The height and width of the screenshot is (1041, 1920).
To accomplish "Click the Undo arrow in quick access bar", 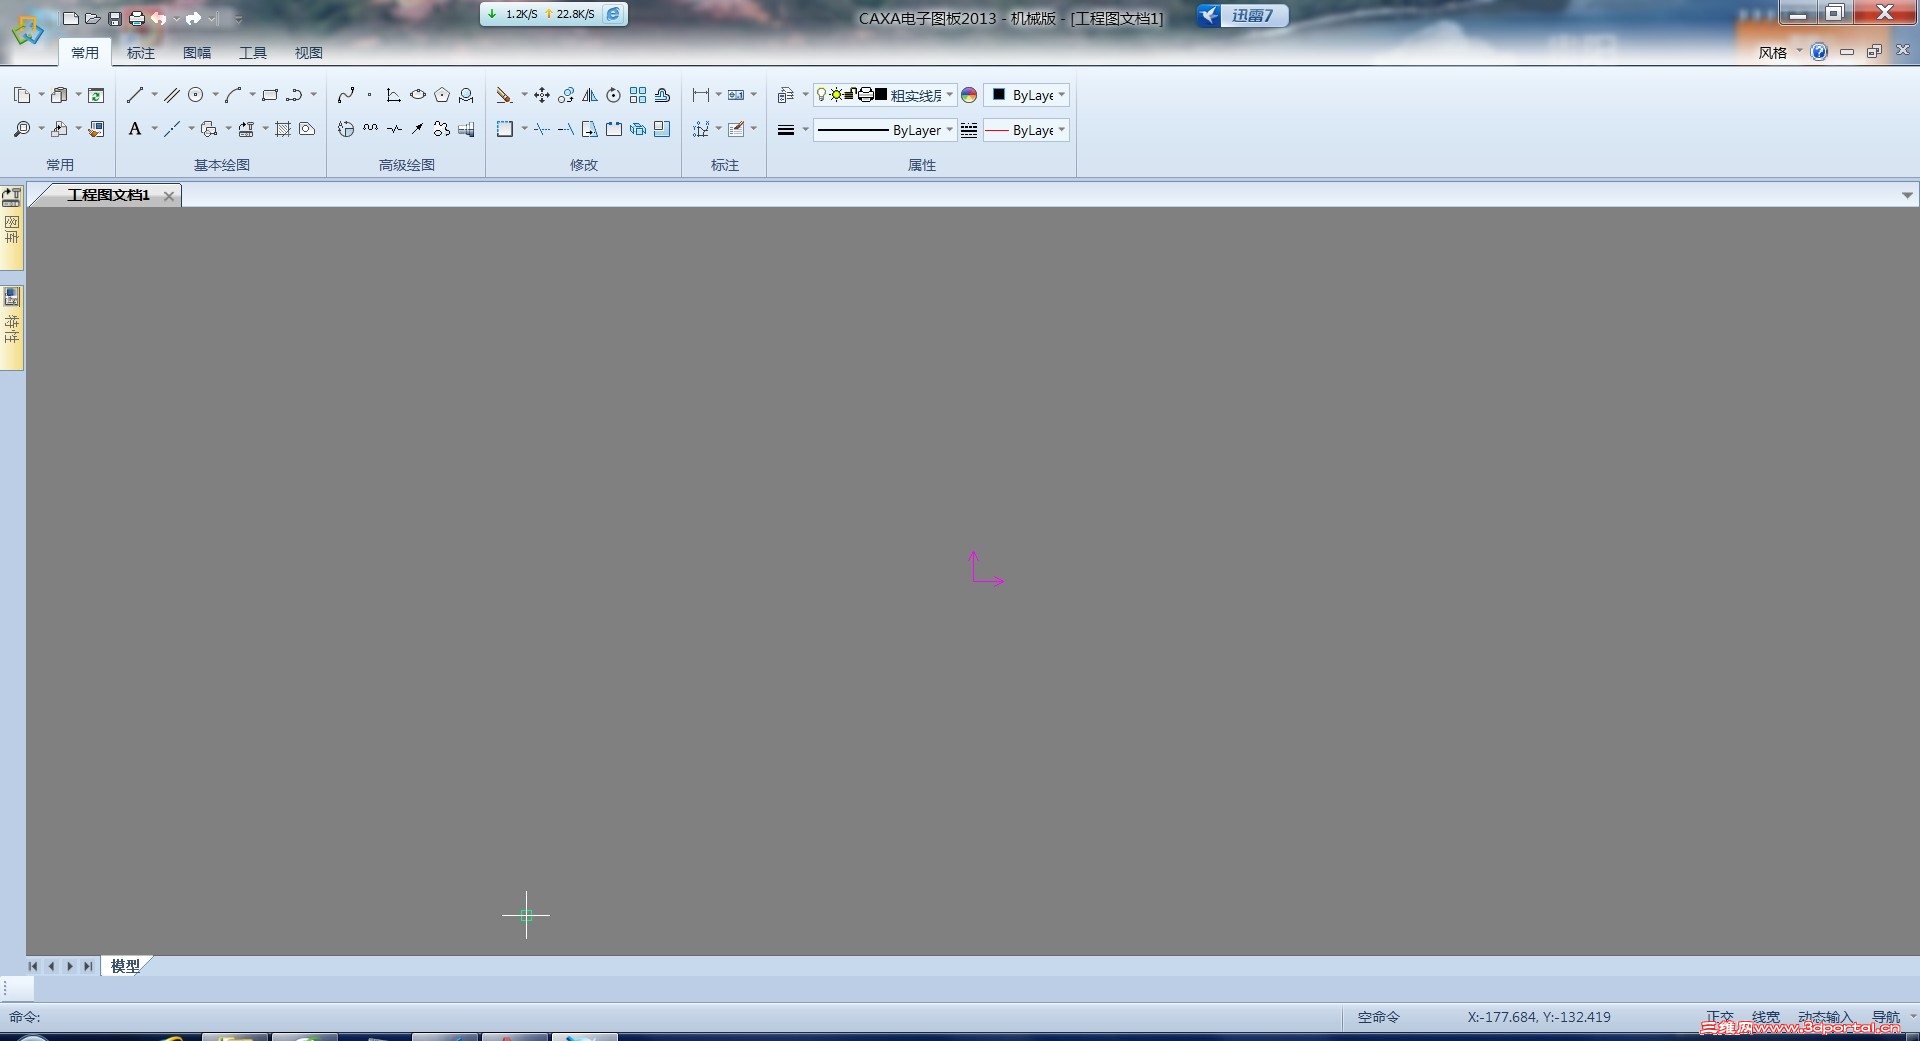I will tap(158, 18).
